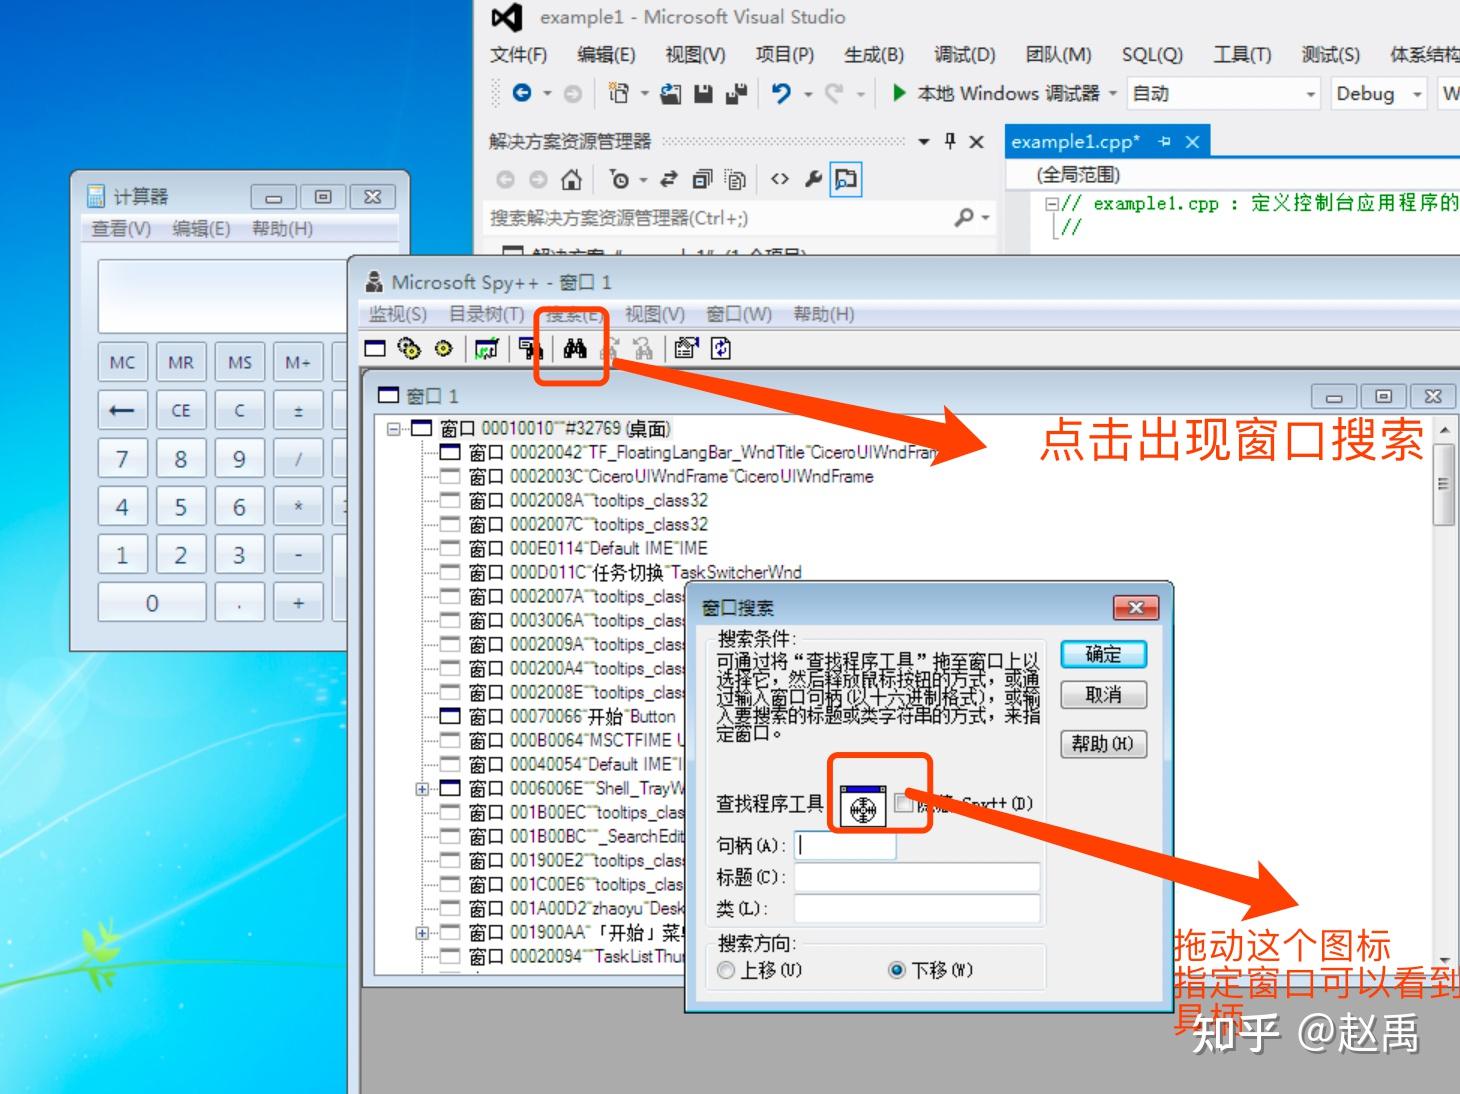Click the Sync with Active Document icon
The image size is (1460, 1094).
click(669, 180)
